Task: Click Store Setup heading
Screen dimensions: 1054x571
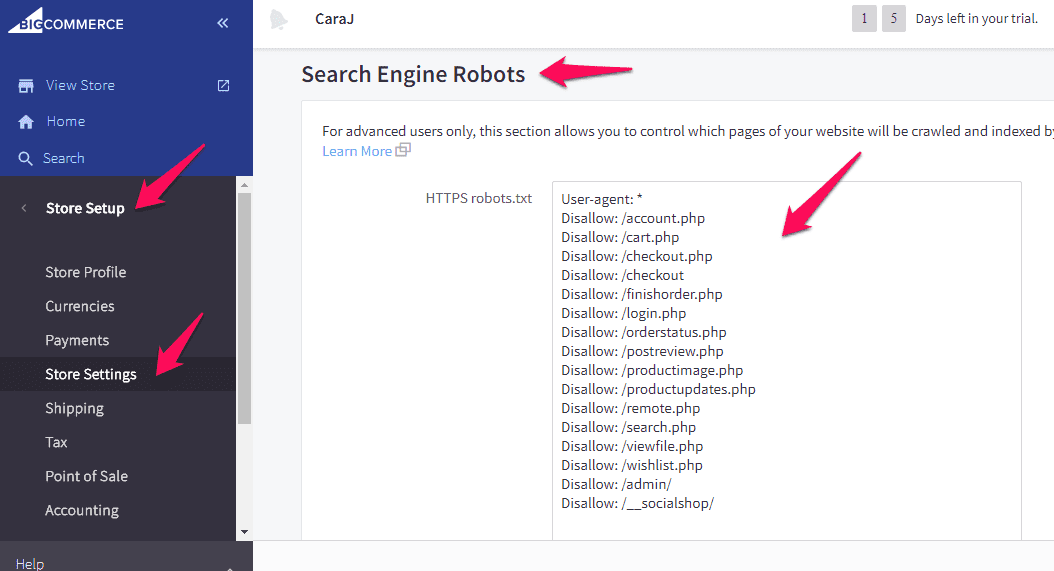Action: click(x=85, y=208)
